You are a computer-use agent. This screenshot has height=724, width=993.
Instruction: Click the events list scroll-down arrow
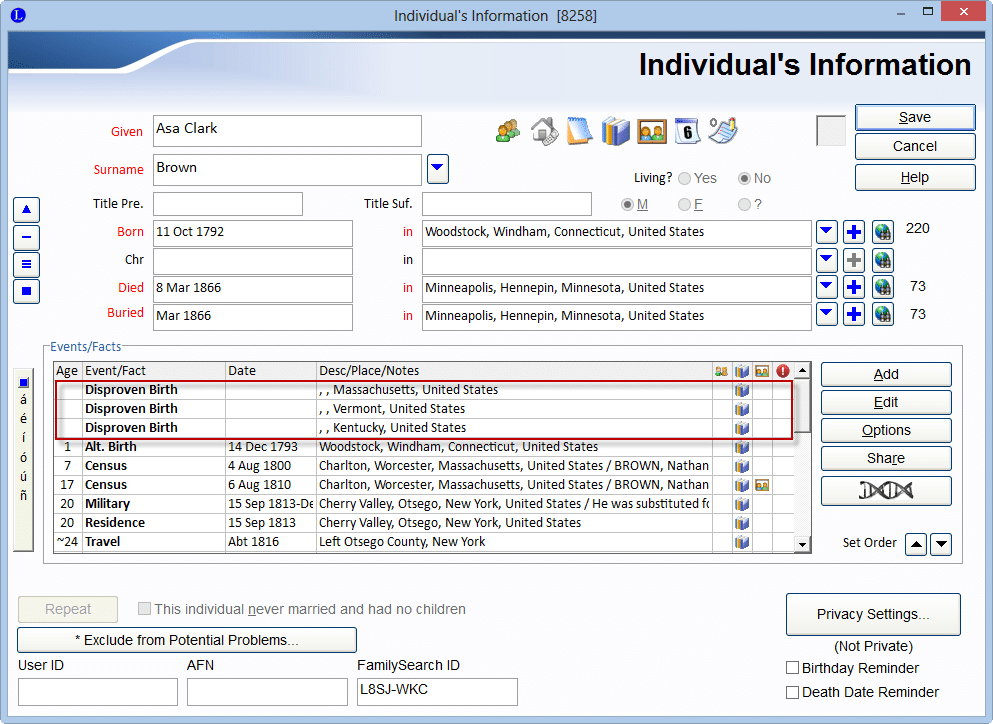click(x=802, y=545)
